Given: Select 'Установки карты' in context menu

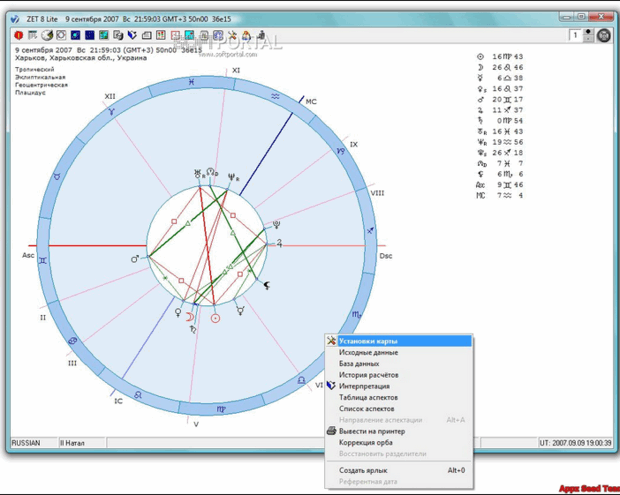Looking at the screenshot, I should pos(368,341).
